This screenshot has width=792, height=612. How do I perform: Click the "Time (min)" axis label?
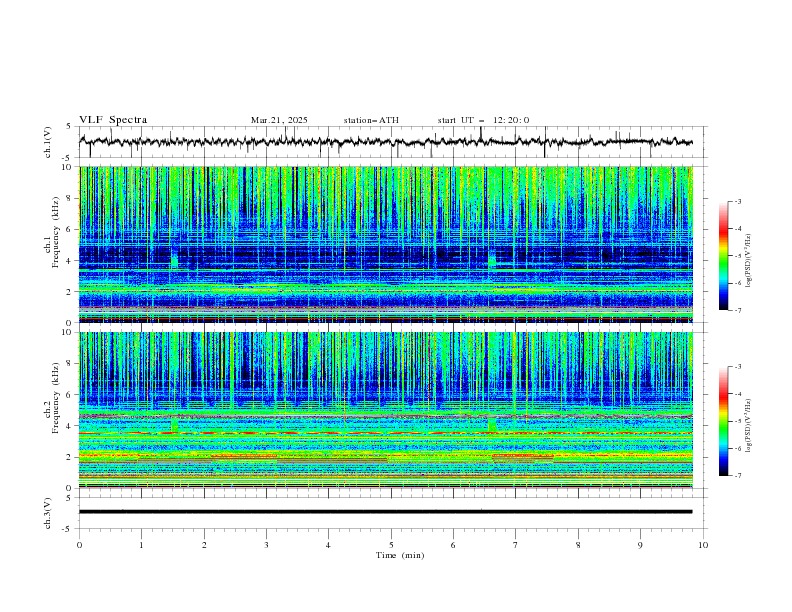[x=400, y=555]
